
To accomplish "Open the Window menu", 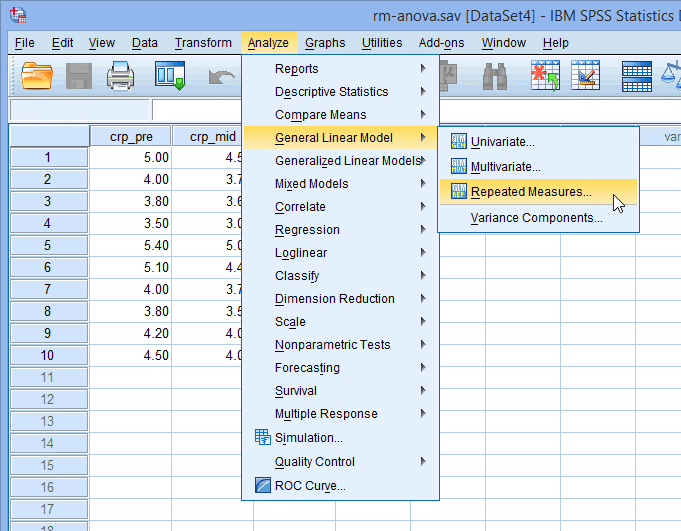I will [x=503, y=43].
